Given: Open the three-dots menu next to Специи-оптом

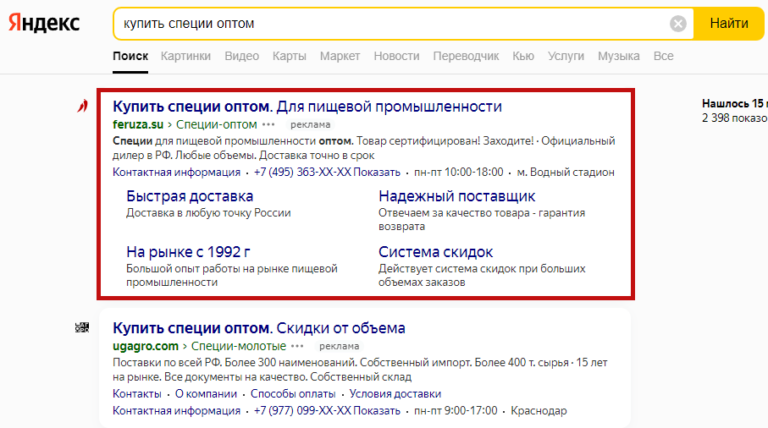Looking at the screenshot, I should [x=268, y=125].
